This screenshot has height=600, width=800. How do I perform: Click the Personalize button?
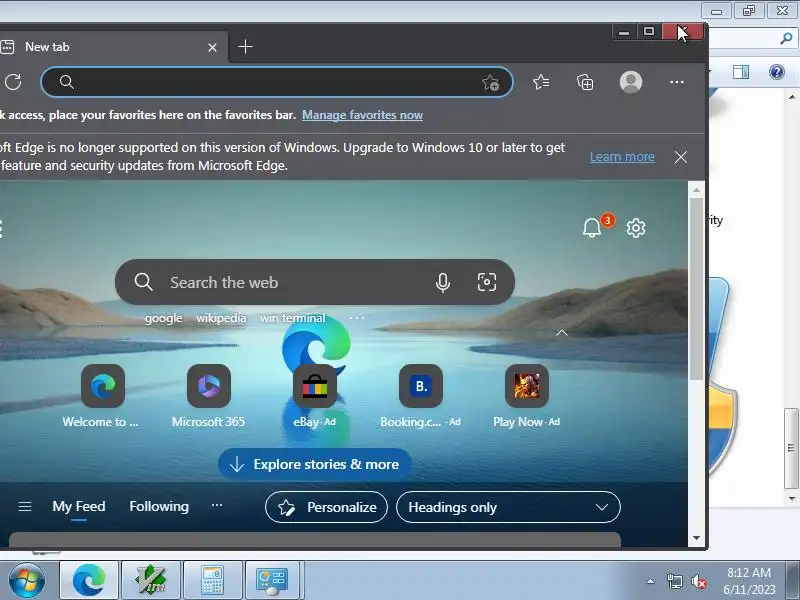(x=327, y=507)
